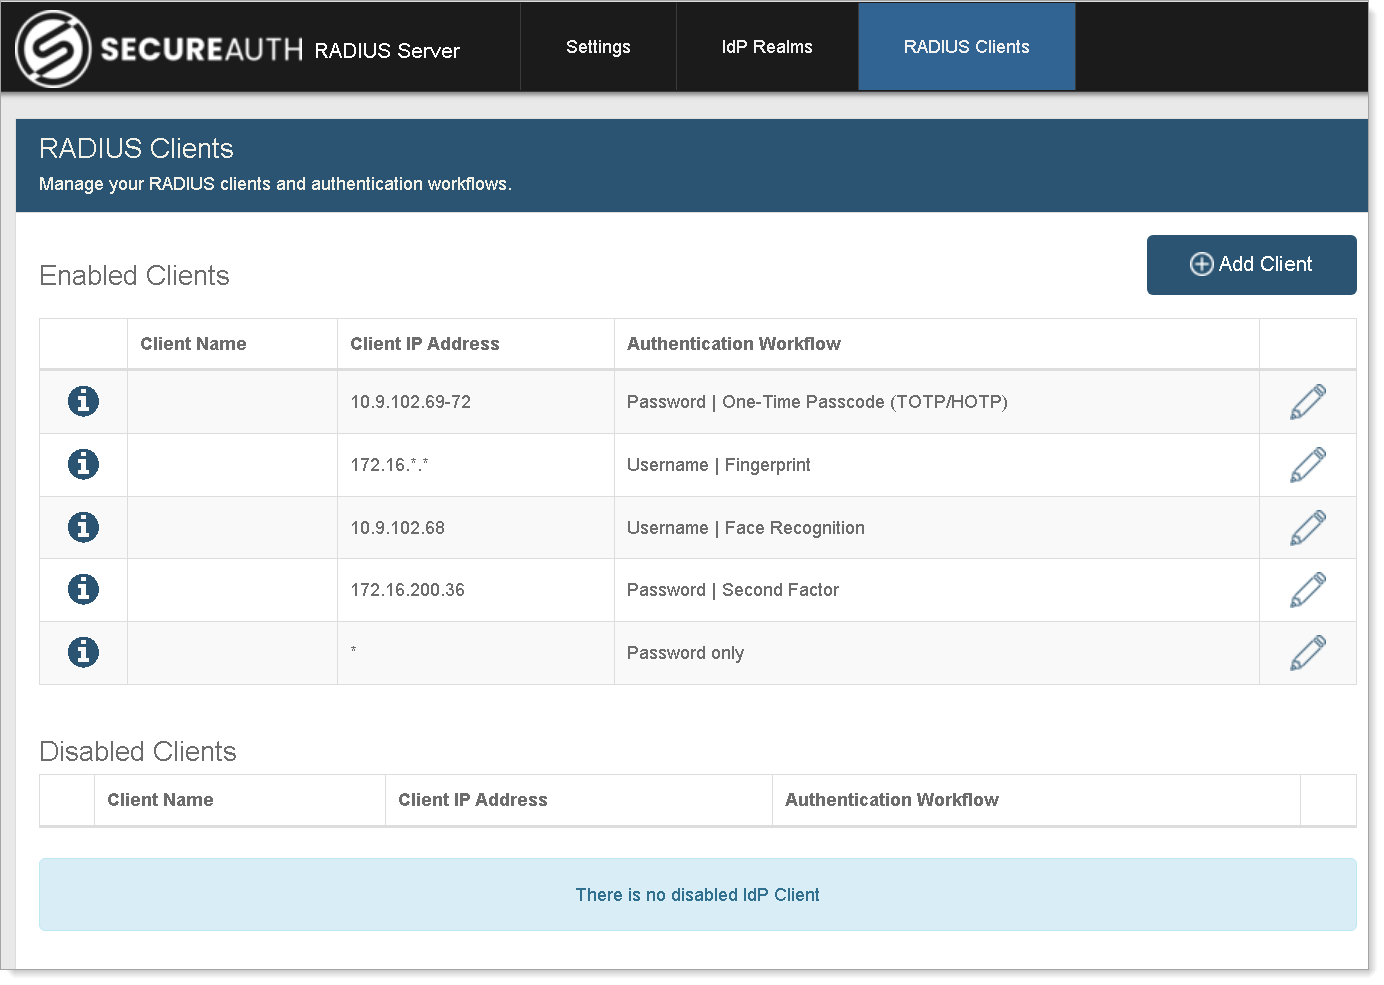1384x985 pixels.
Task: Click info icon on Password only row
Action: 83,652
